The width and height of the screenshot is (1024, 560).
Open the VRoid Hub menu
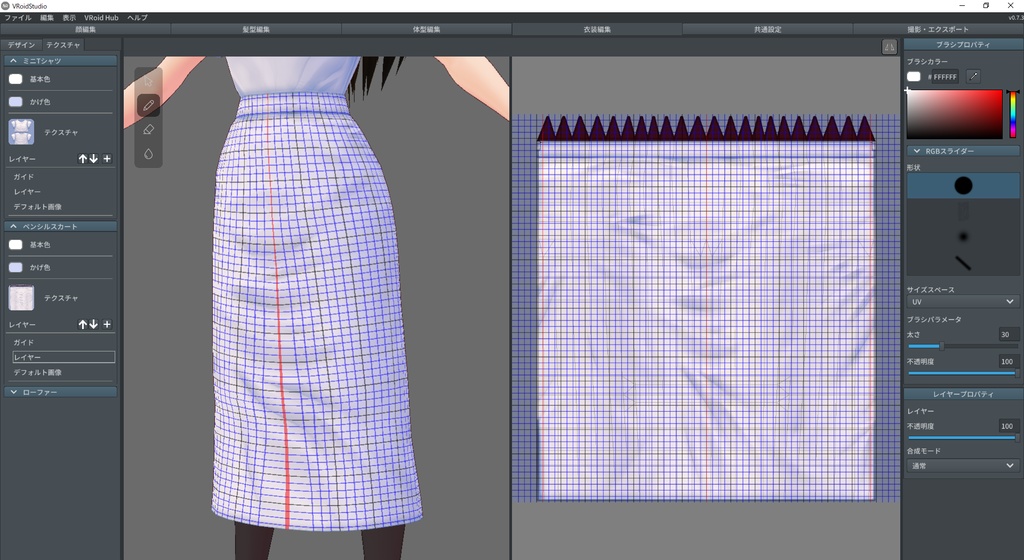click(101, 18)
